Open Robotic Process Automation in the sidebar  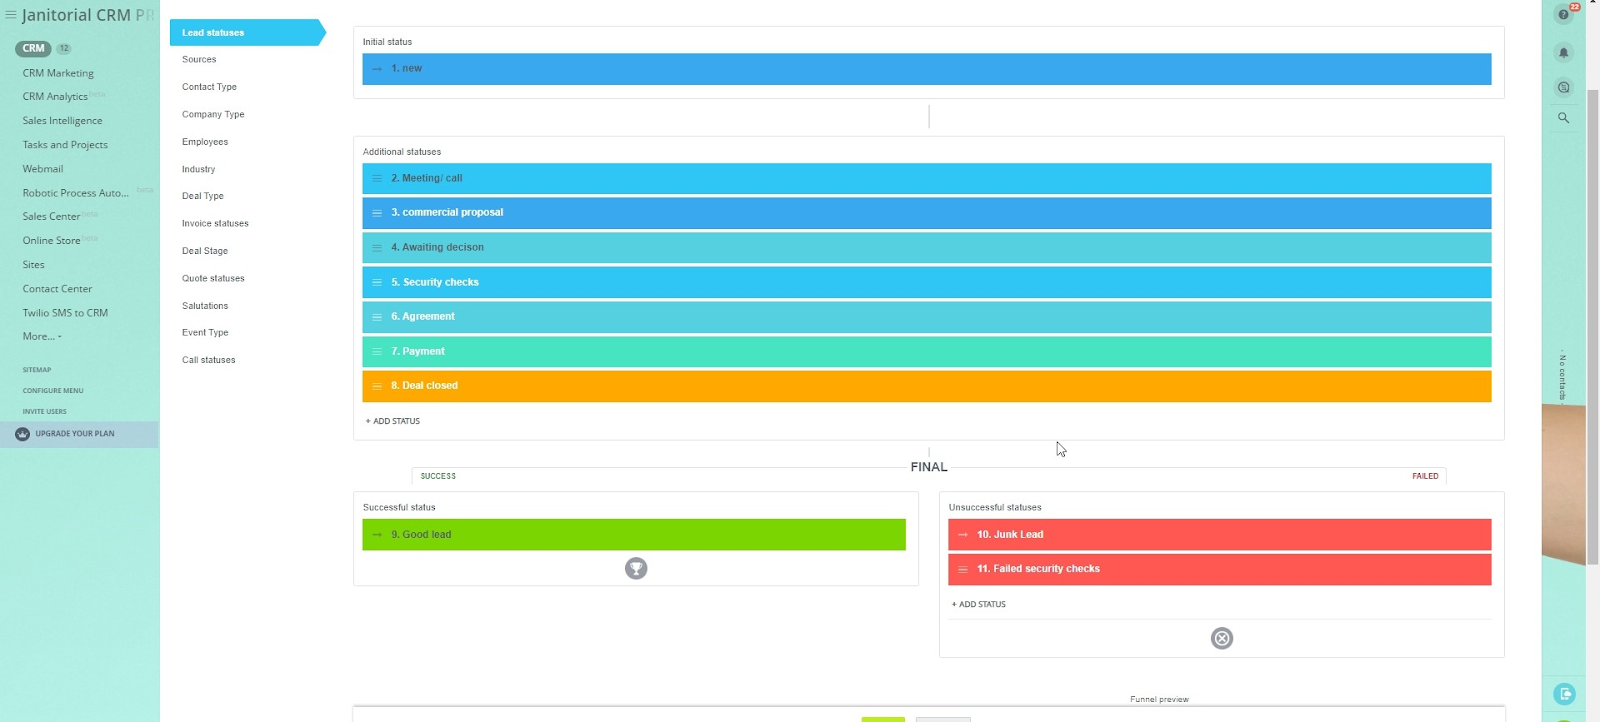76,193
